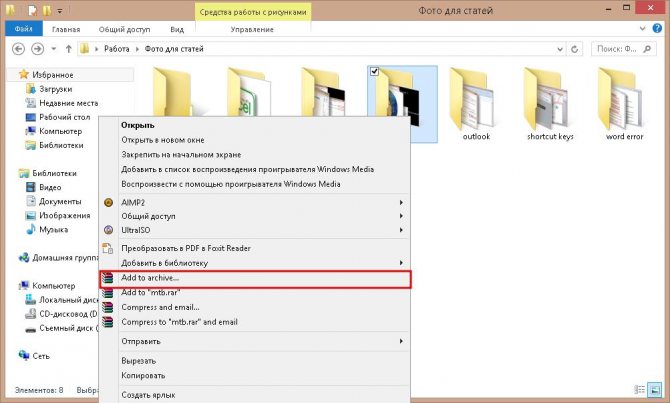Viewport: 670px width, 403px height.
Task: Choose Открыть в новом окне
Action: coord(162,140)
